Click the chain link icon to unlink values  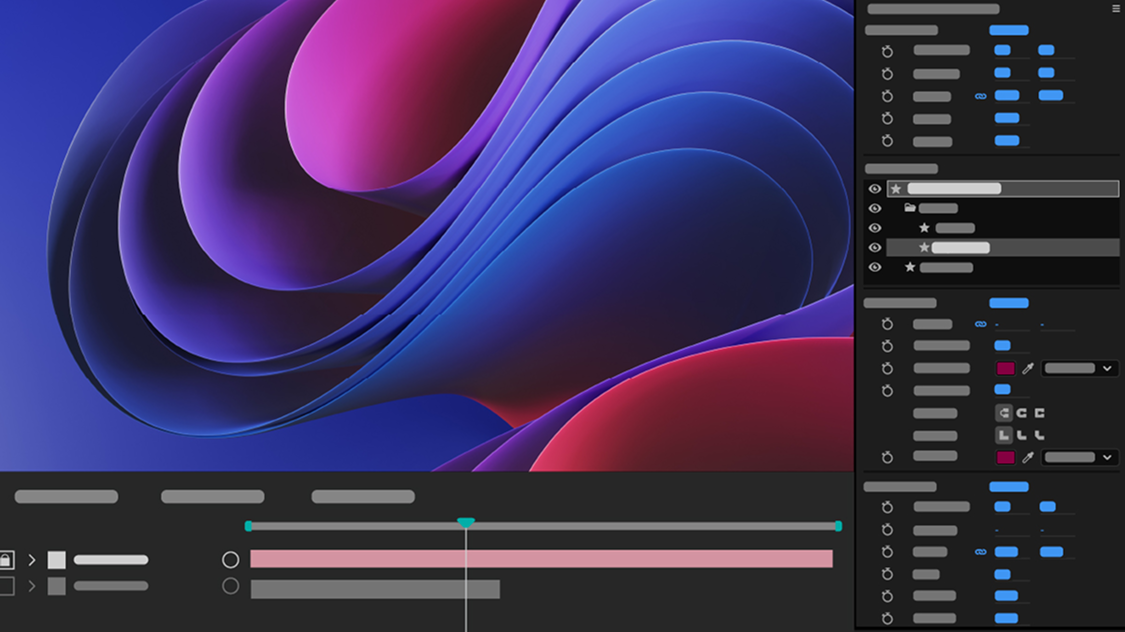click(981, 96)
